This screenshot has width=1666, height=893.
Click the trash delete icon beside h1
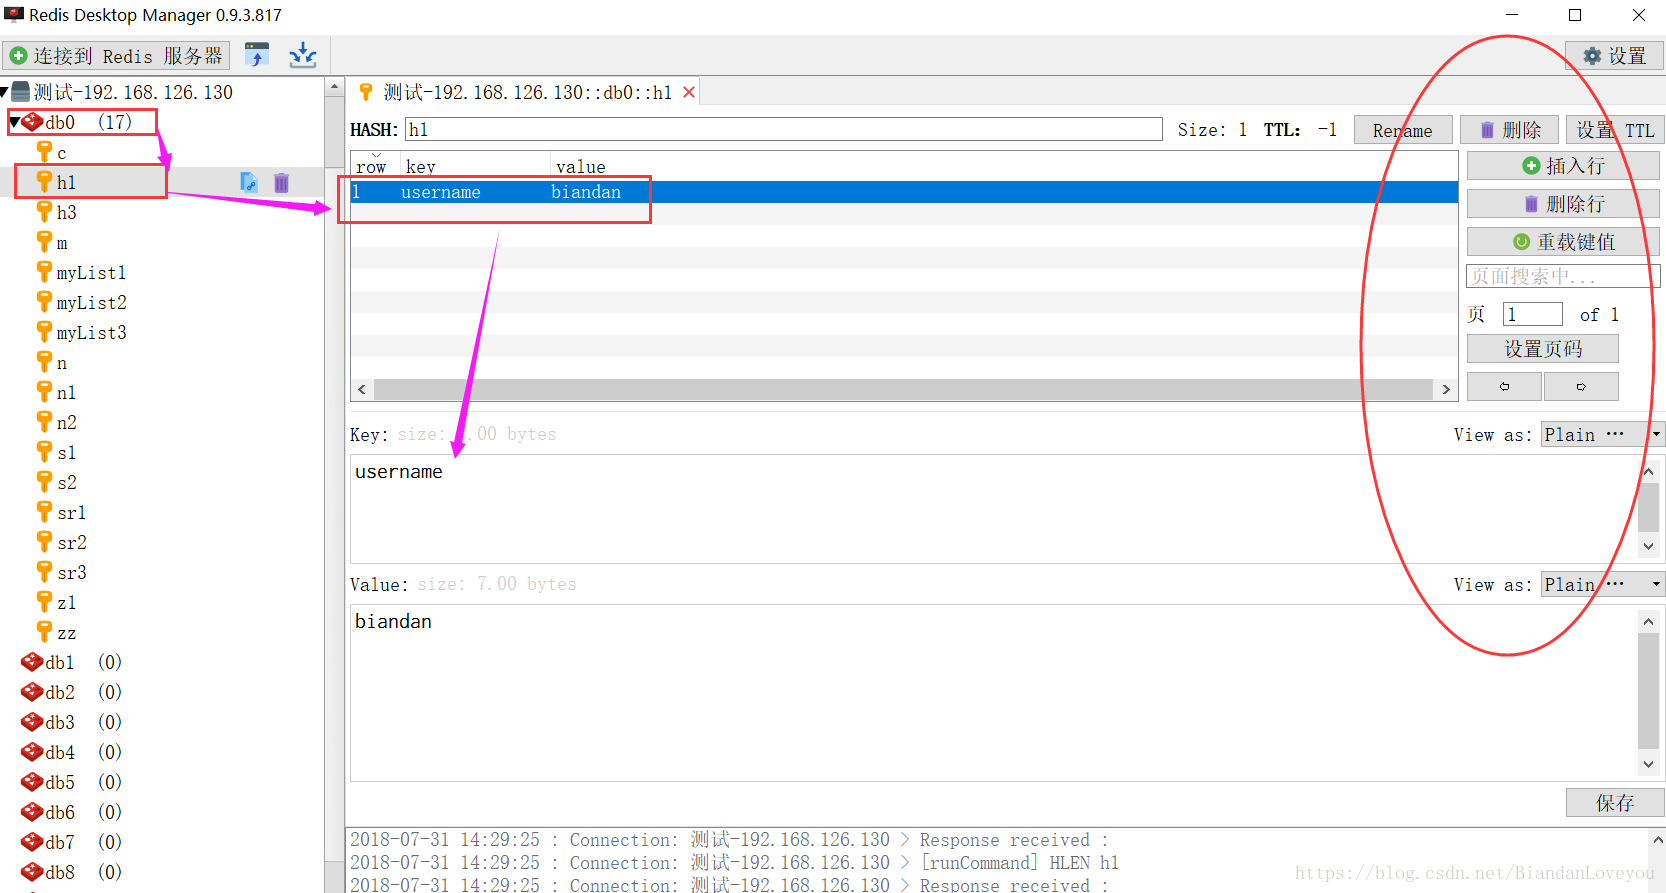pyautogui.click(x=281, y=182)
